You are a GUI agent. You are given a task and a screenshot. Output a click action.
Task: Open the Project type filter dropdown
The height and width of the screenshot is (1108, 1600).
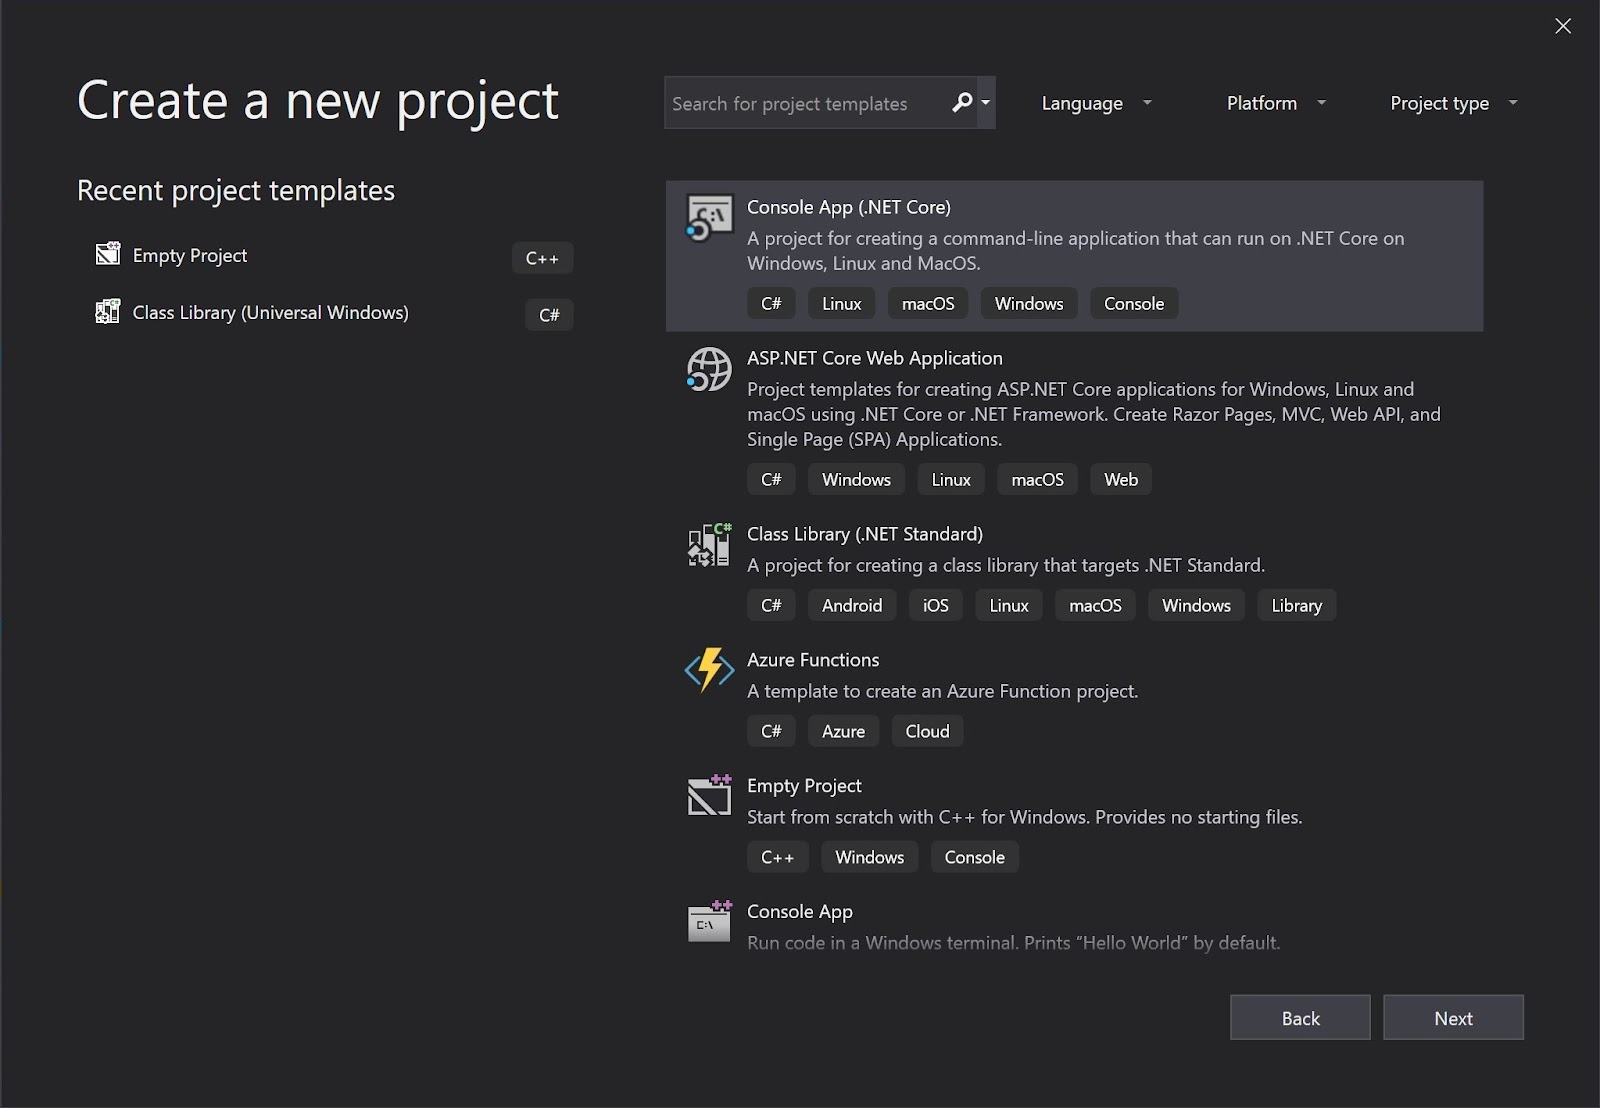1453,103
